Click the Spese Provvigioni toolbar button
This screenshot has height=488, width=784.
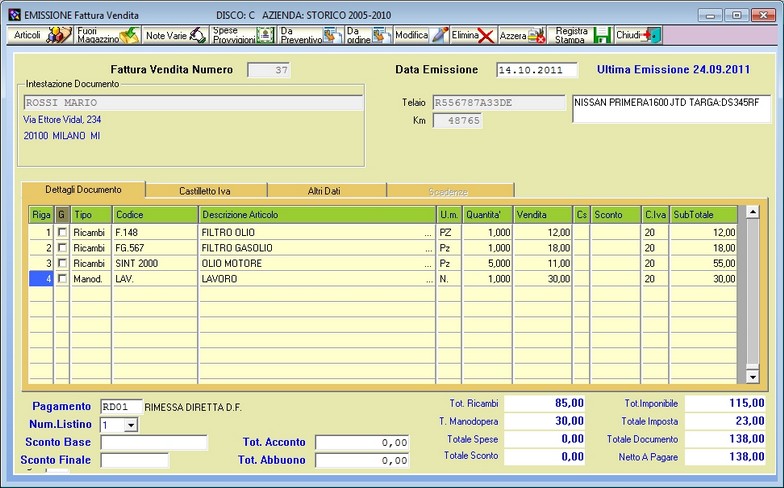242,36
